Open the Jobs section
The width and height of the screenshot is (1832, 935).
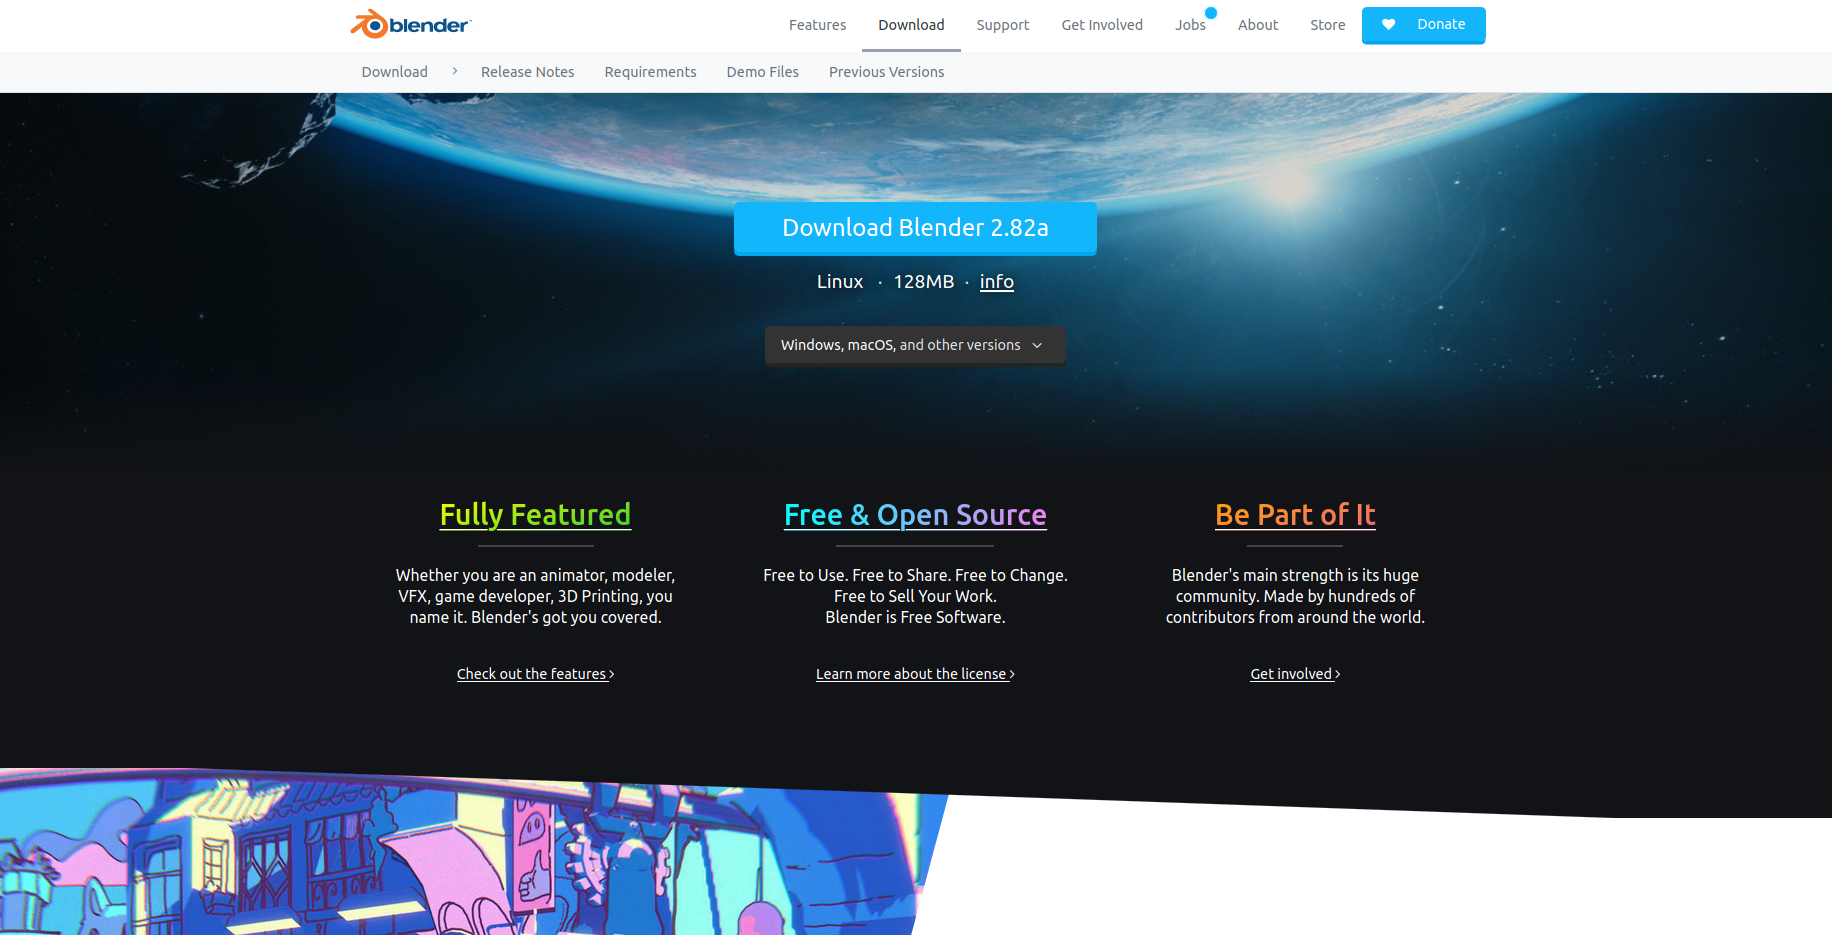[1190, 25]
